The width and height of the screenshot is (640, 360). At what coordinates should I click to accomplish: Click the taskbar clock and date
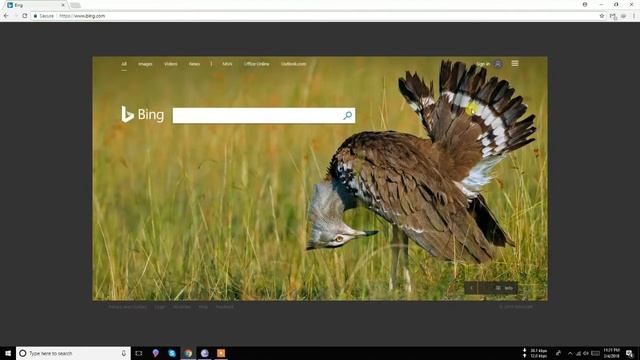[611, 353]
